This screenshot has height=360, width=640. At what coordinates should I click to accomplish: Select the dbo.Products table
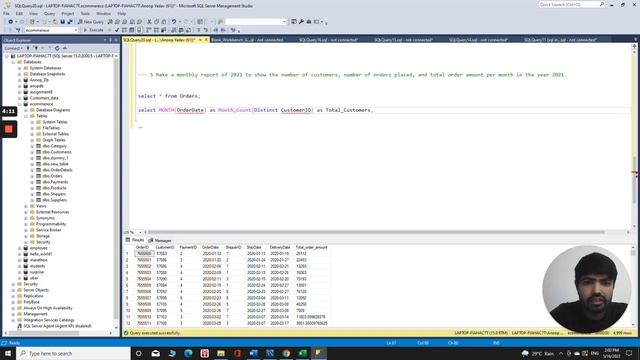tap(55, 188)
